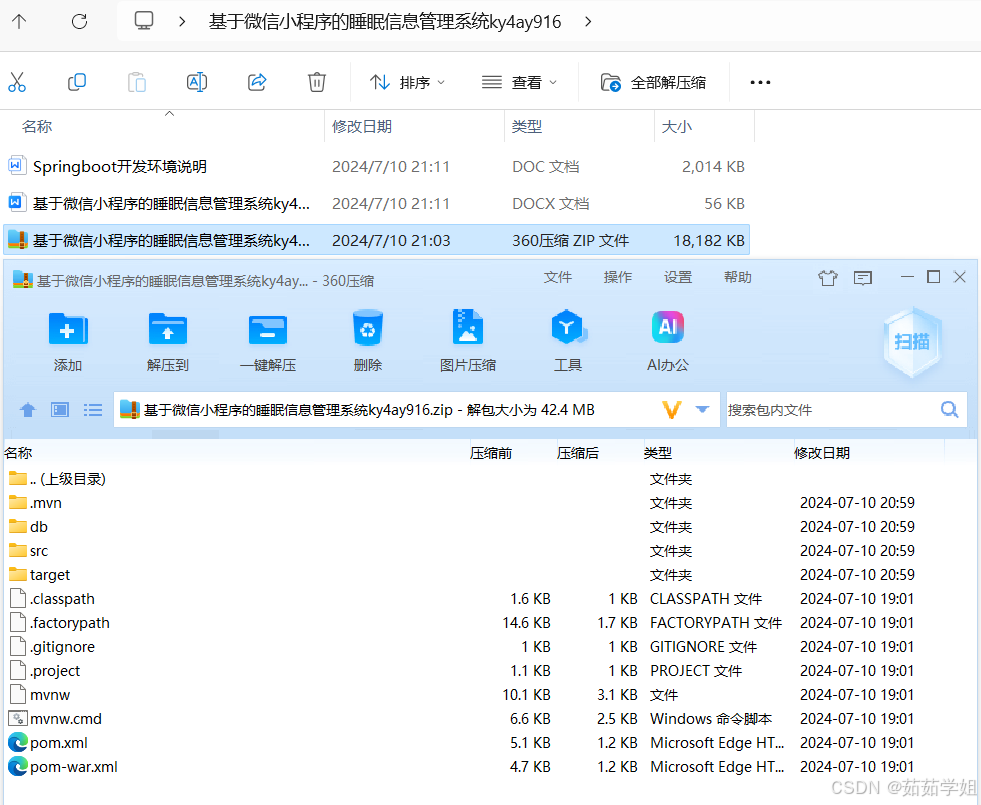Switch to list view icon in 360压缩

tap(93, 410)
